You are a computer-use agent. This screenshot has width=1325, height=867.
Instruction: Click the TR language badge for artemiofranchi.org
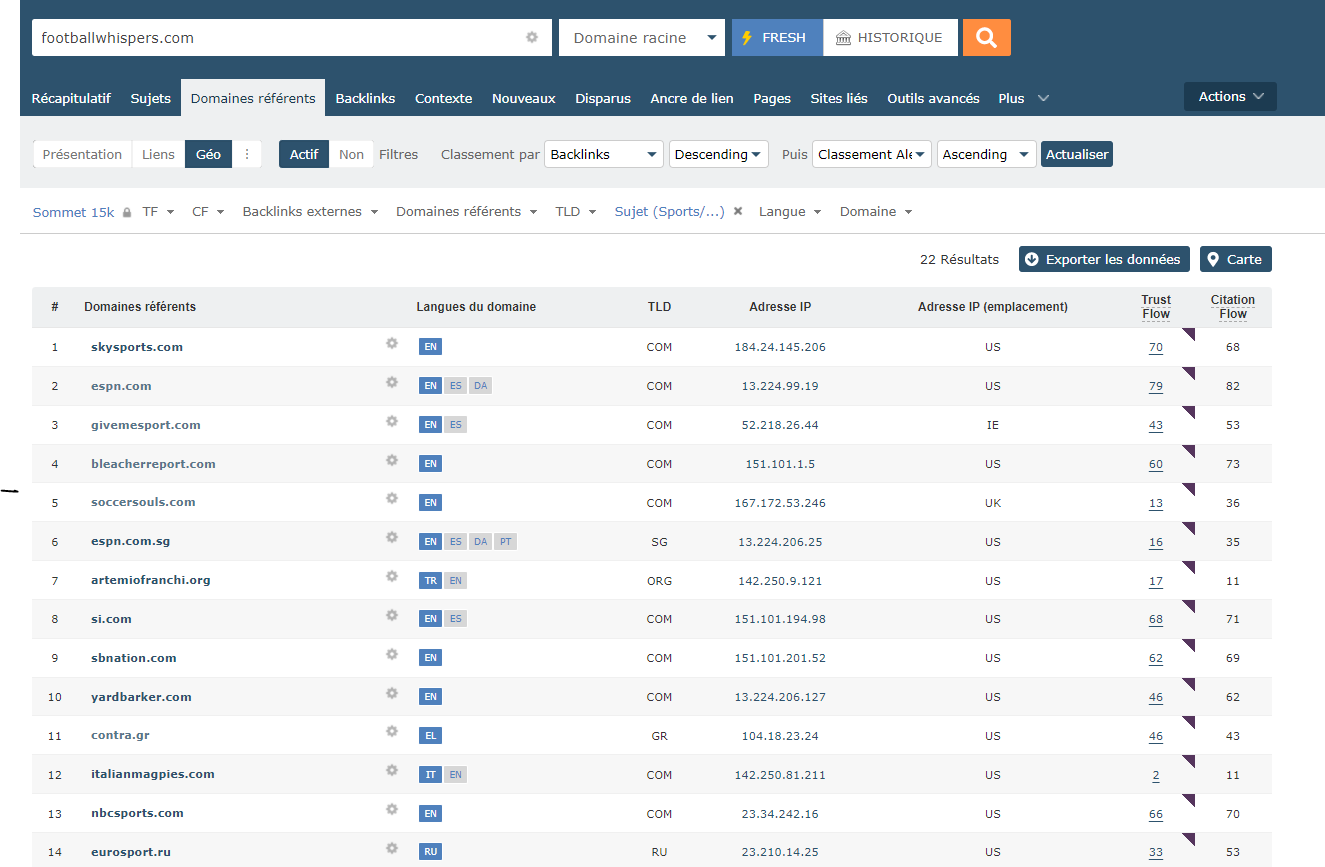coord(430,580)
